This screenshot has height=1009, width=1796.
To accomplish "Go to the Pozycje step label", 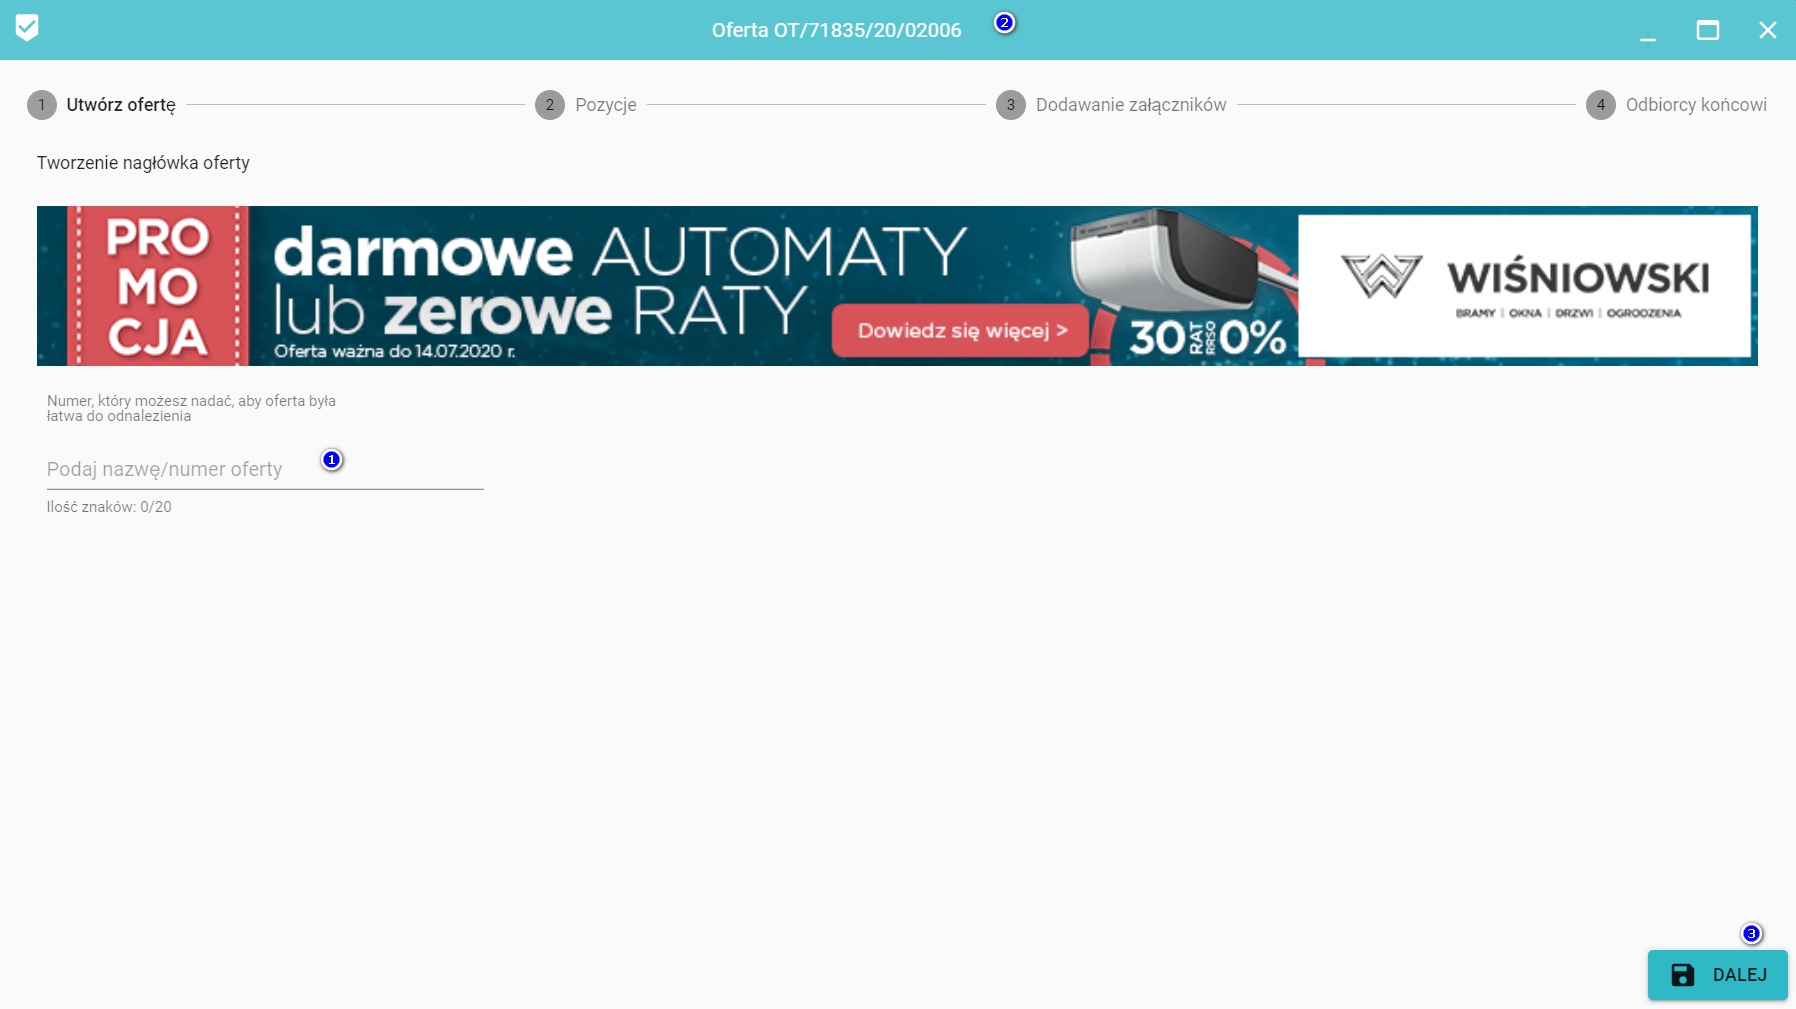I will click(605, 105).
